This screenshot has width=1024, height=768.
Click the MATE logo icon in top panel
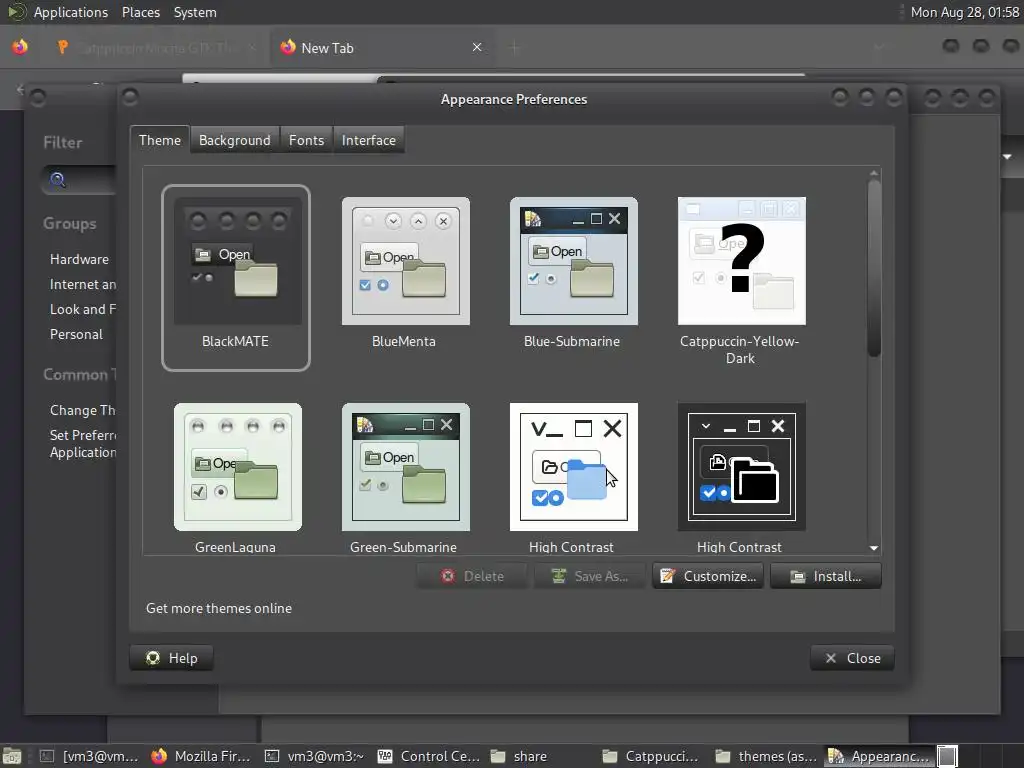pos(16,12)
